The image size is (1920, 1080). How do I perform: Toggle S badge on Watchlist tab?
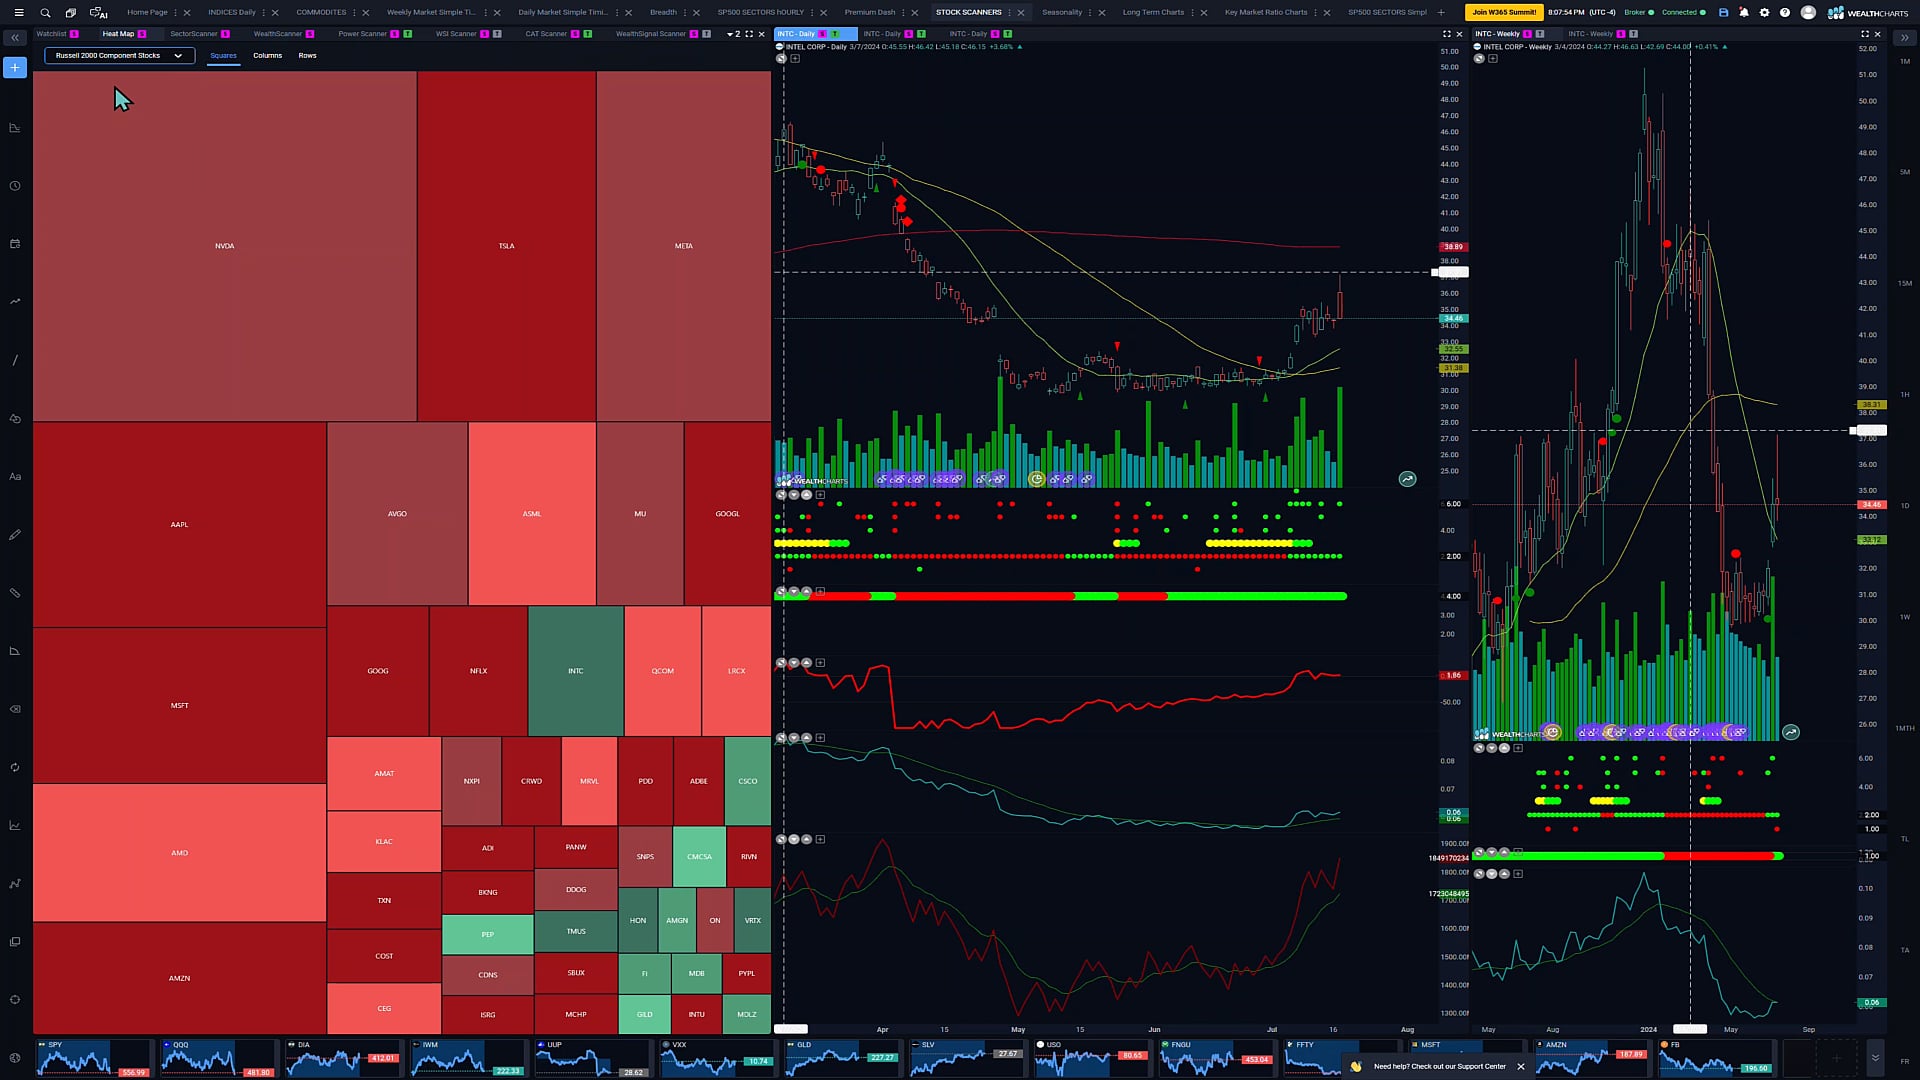pos(74,34)
